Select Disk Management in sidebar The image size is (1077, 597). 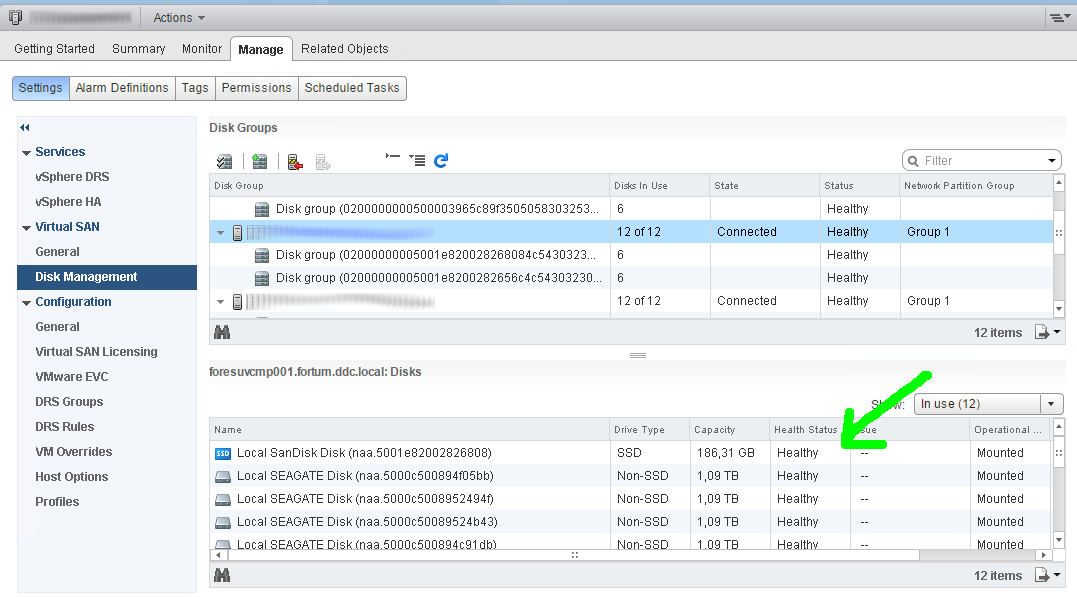[107, 277]
